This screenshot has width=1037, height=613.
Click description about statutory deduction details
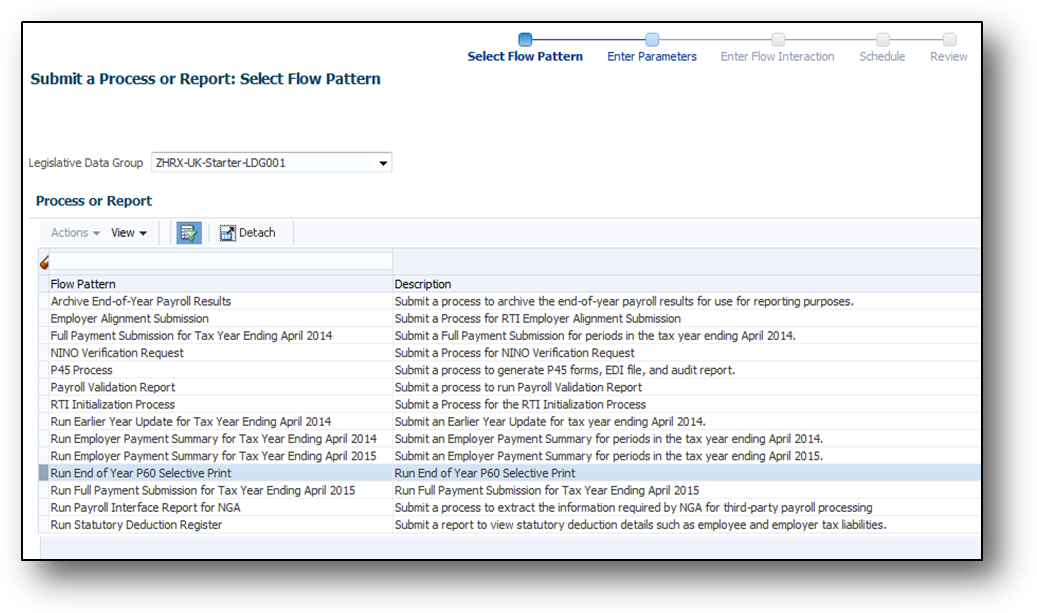coord(640,525)
